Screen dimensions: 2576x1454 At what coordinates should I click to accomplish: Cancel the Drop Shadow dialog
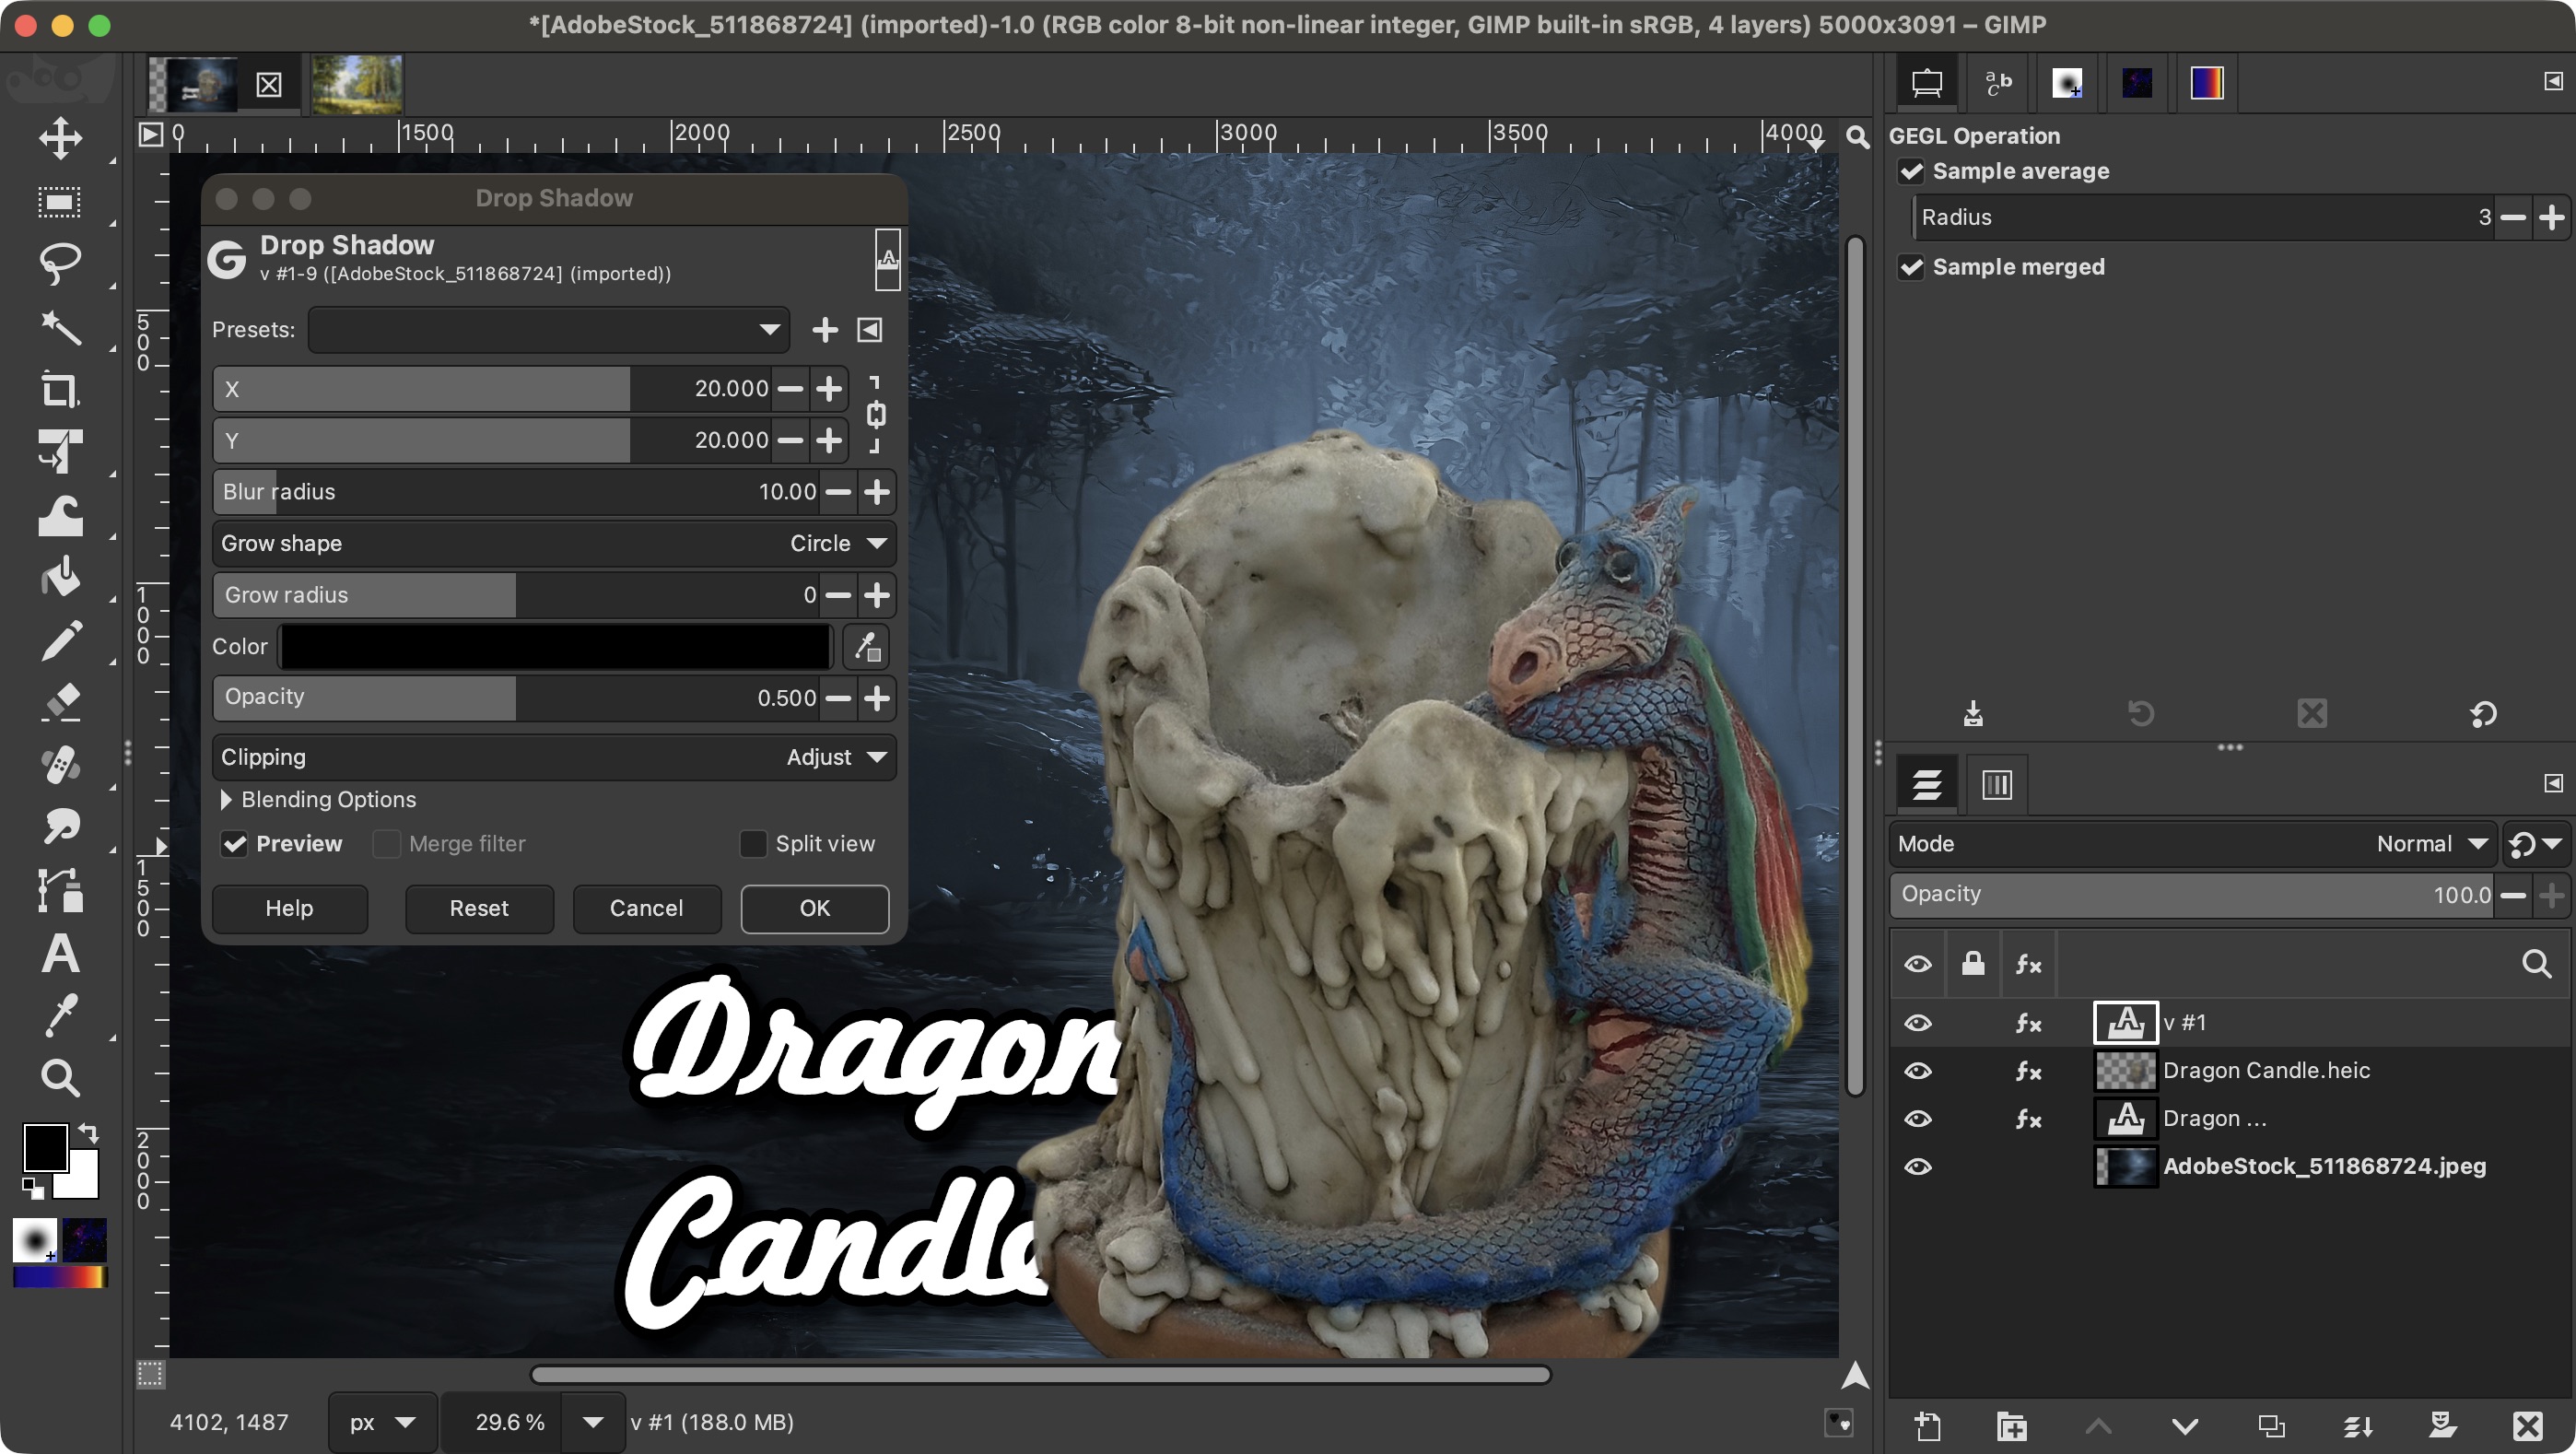646,908
